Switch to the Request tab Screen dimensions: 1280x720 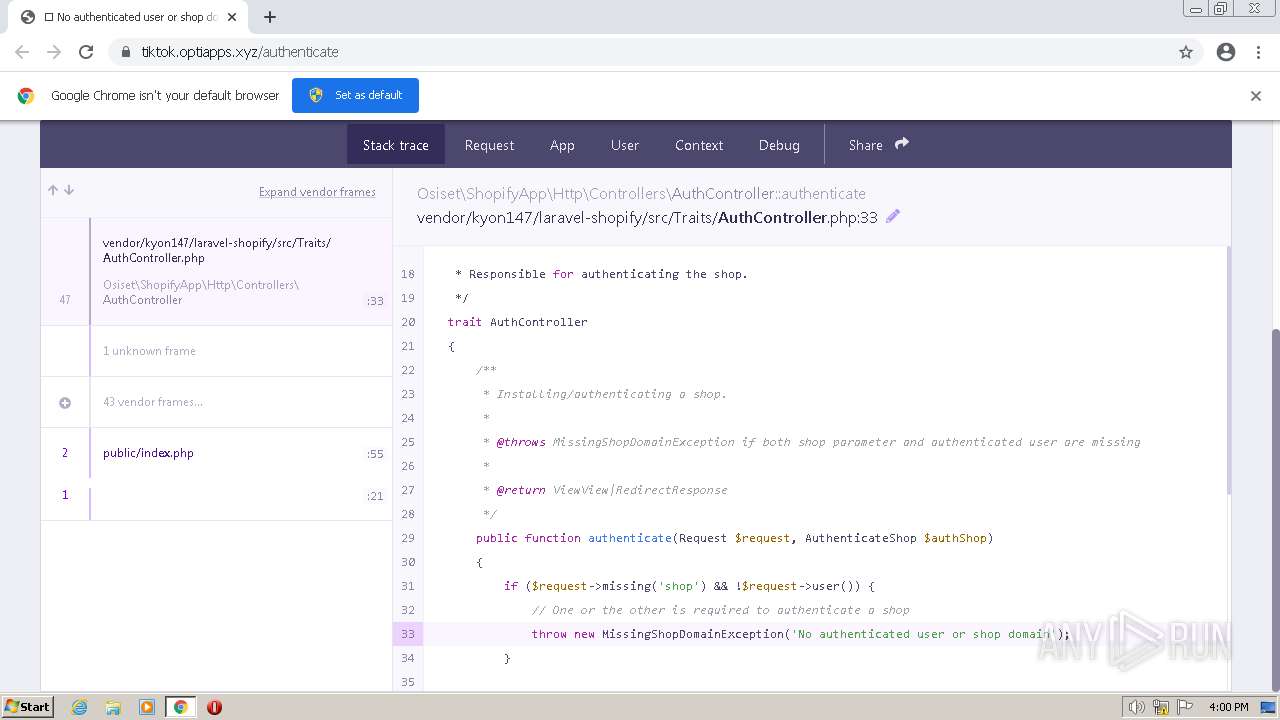point(489,145)
